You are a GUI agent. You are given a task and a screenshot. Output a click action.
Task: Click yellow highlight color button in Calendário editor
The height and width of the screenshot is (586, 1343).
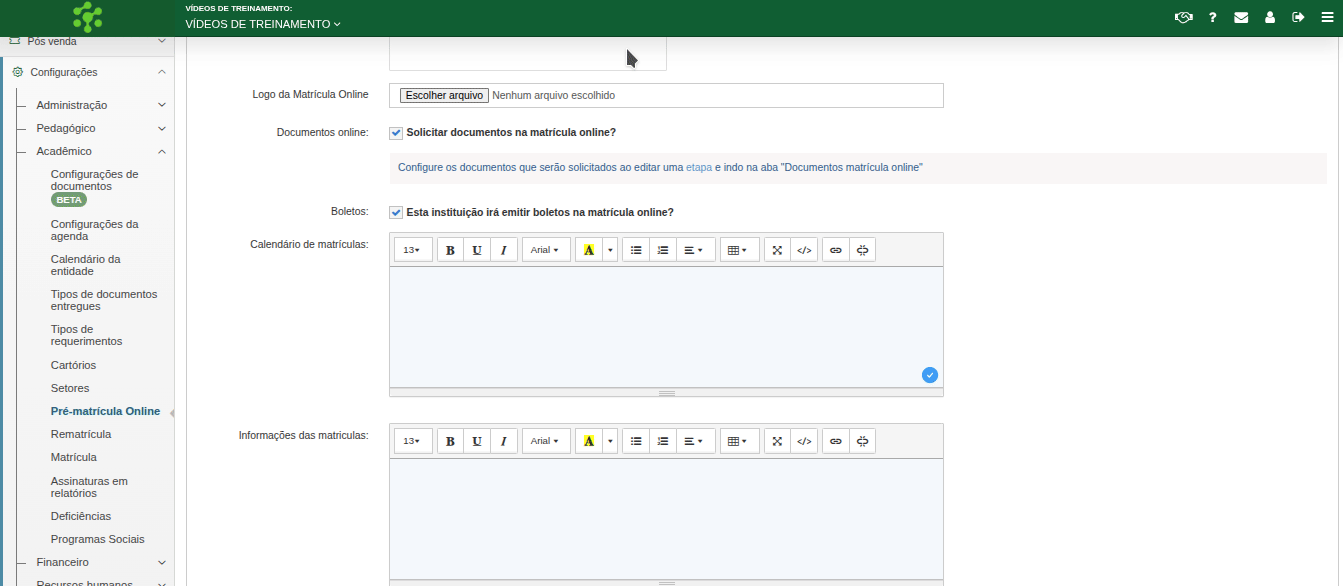coord(588,250)
